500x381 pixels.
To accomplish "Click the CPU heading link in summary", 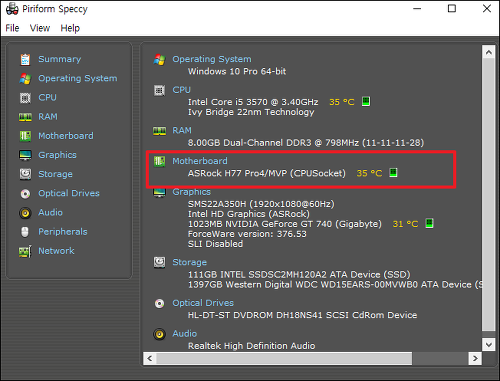I will pos(182,90).
